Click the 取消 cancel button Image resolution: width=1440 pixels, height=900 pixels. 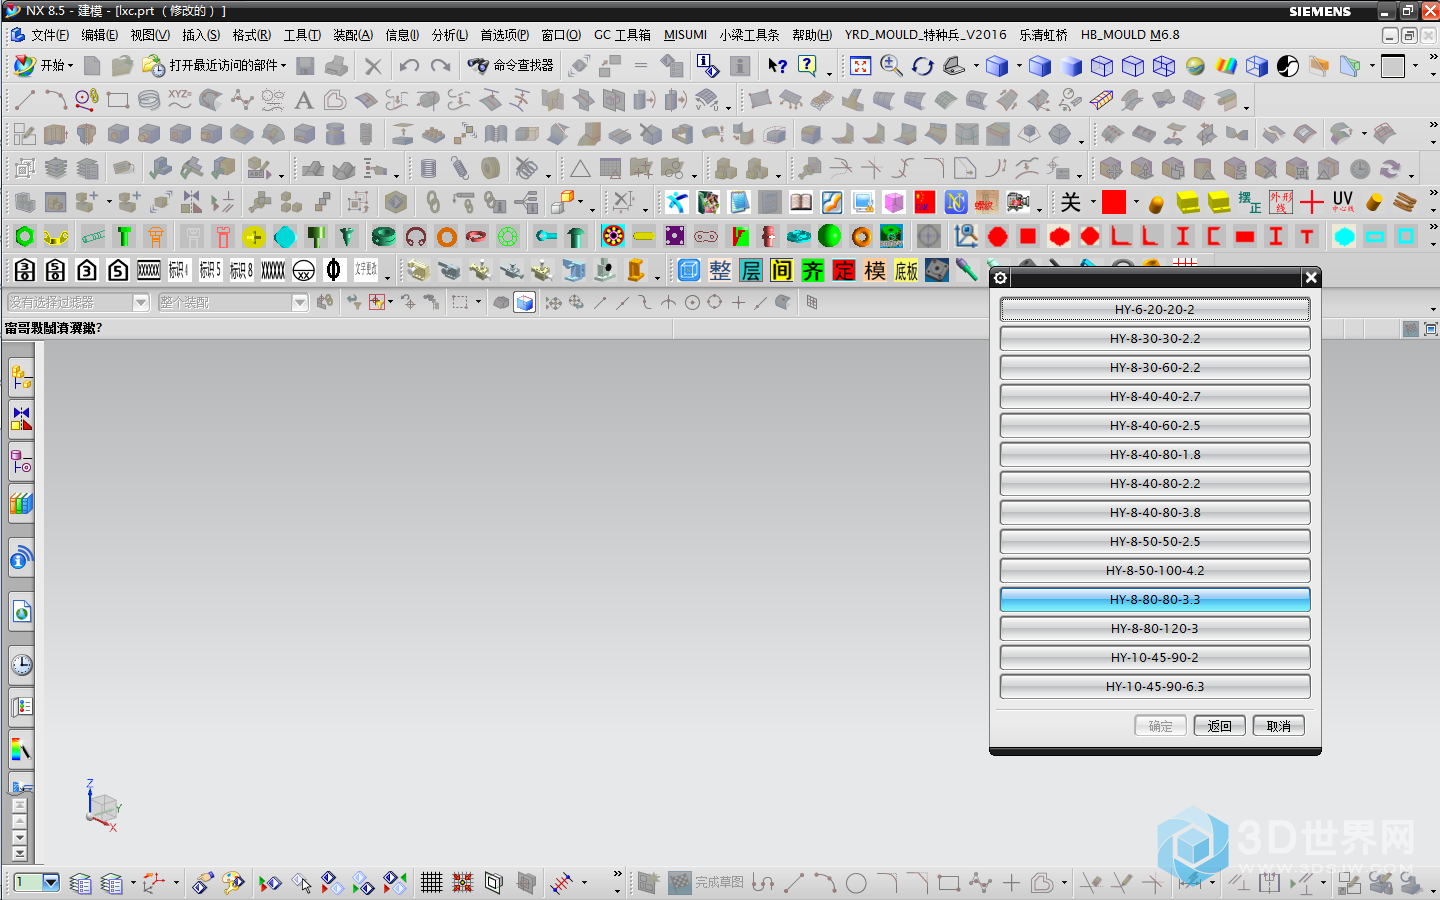(1278, 726)
